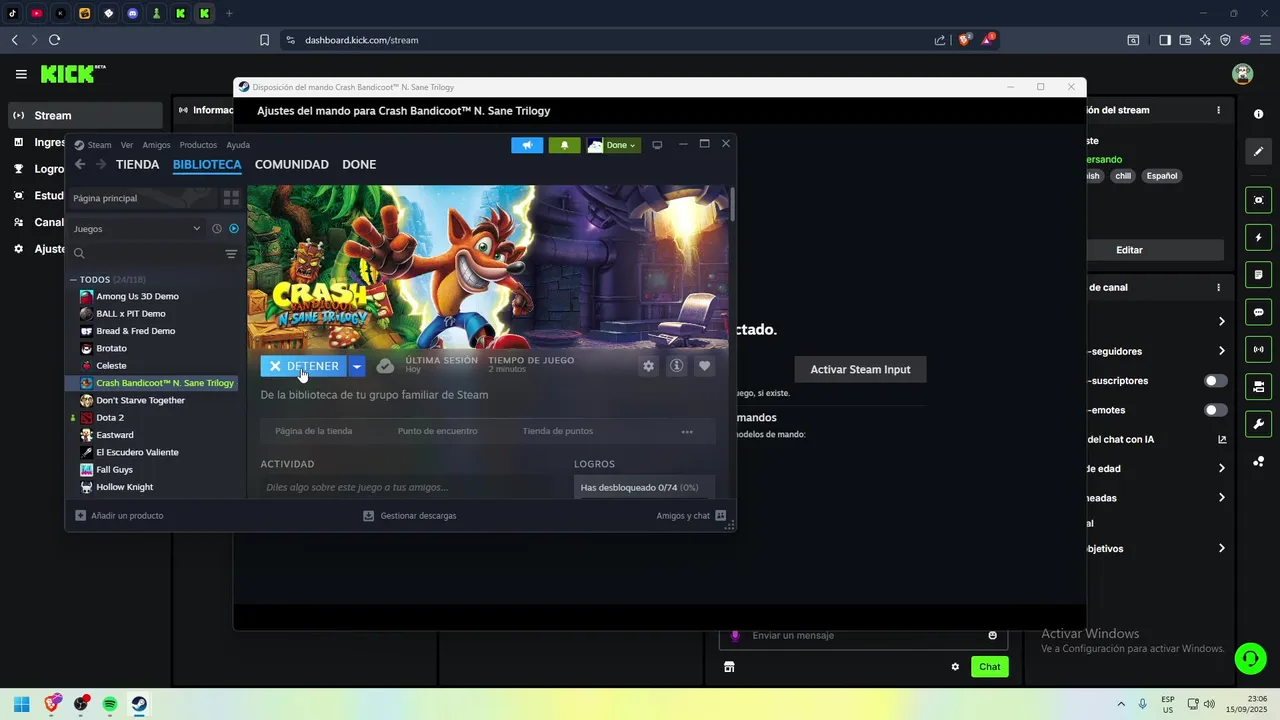
Task: Open Brave Leo AI sparkle icon
Action: click(x=1205, y=40)
